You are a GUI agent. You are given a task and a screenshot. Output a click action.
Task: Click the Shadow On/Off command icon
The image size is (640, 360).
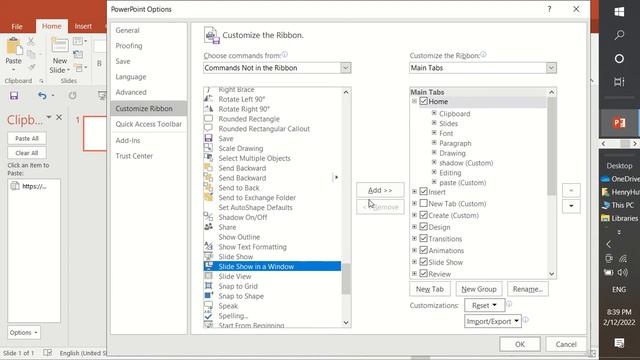point(209,217)
